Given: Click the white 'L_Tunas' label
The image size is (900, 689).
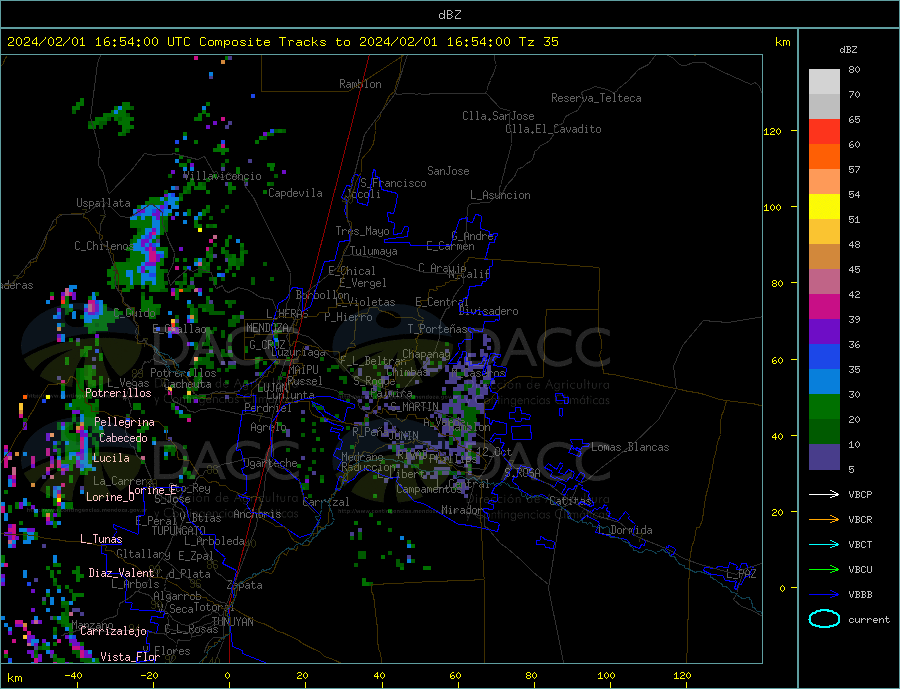Looking at the screenshot, I should coord(101,539).
